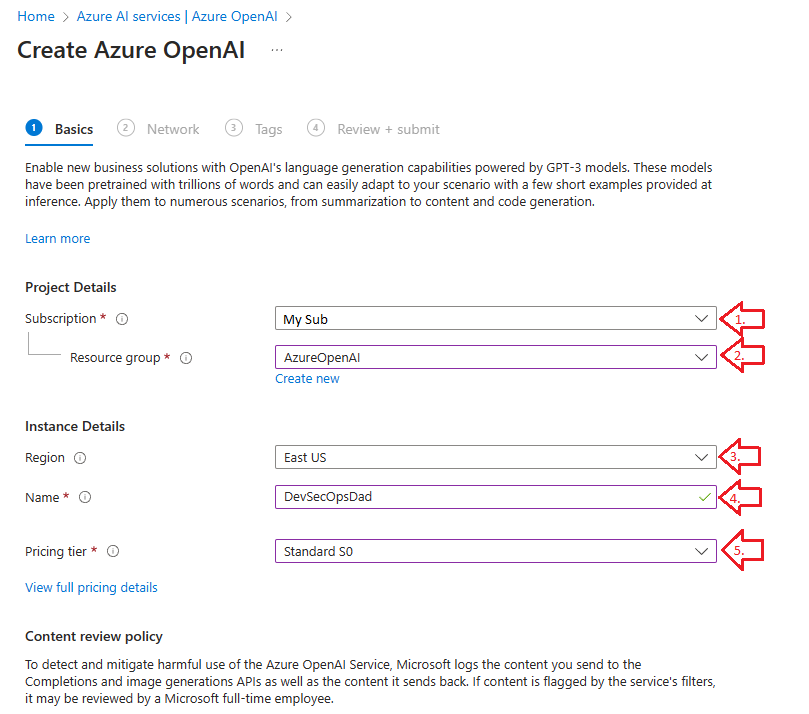Click the Pricing tier info icon
Viewport: 809px width, 714px height.
tap(113, 551)
